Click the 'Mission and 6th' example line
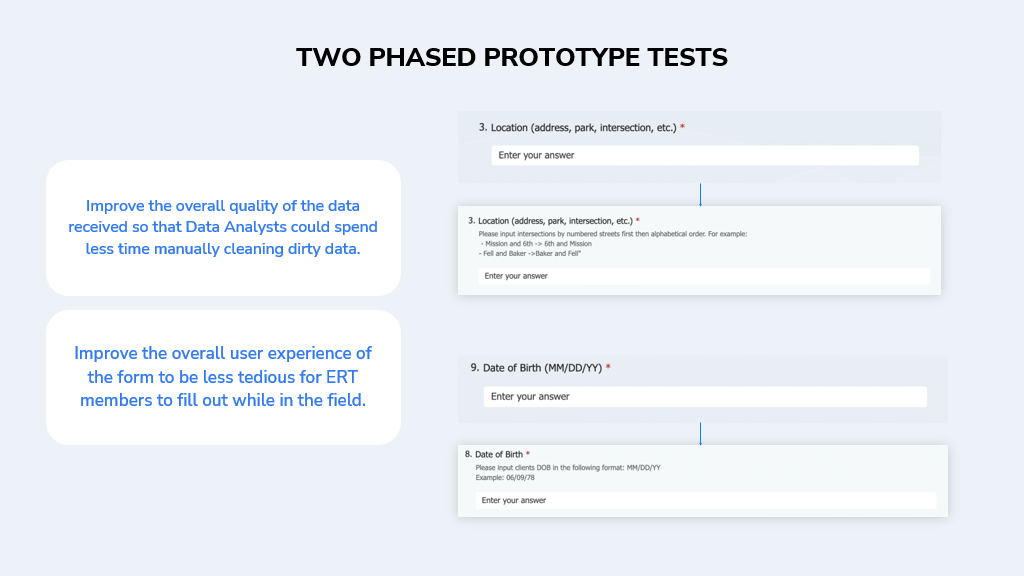The width and height of the screenshot is (1024, 576). [536, 244]
